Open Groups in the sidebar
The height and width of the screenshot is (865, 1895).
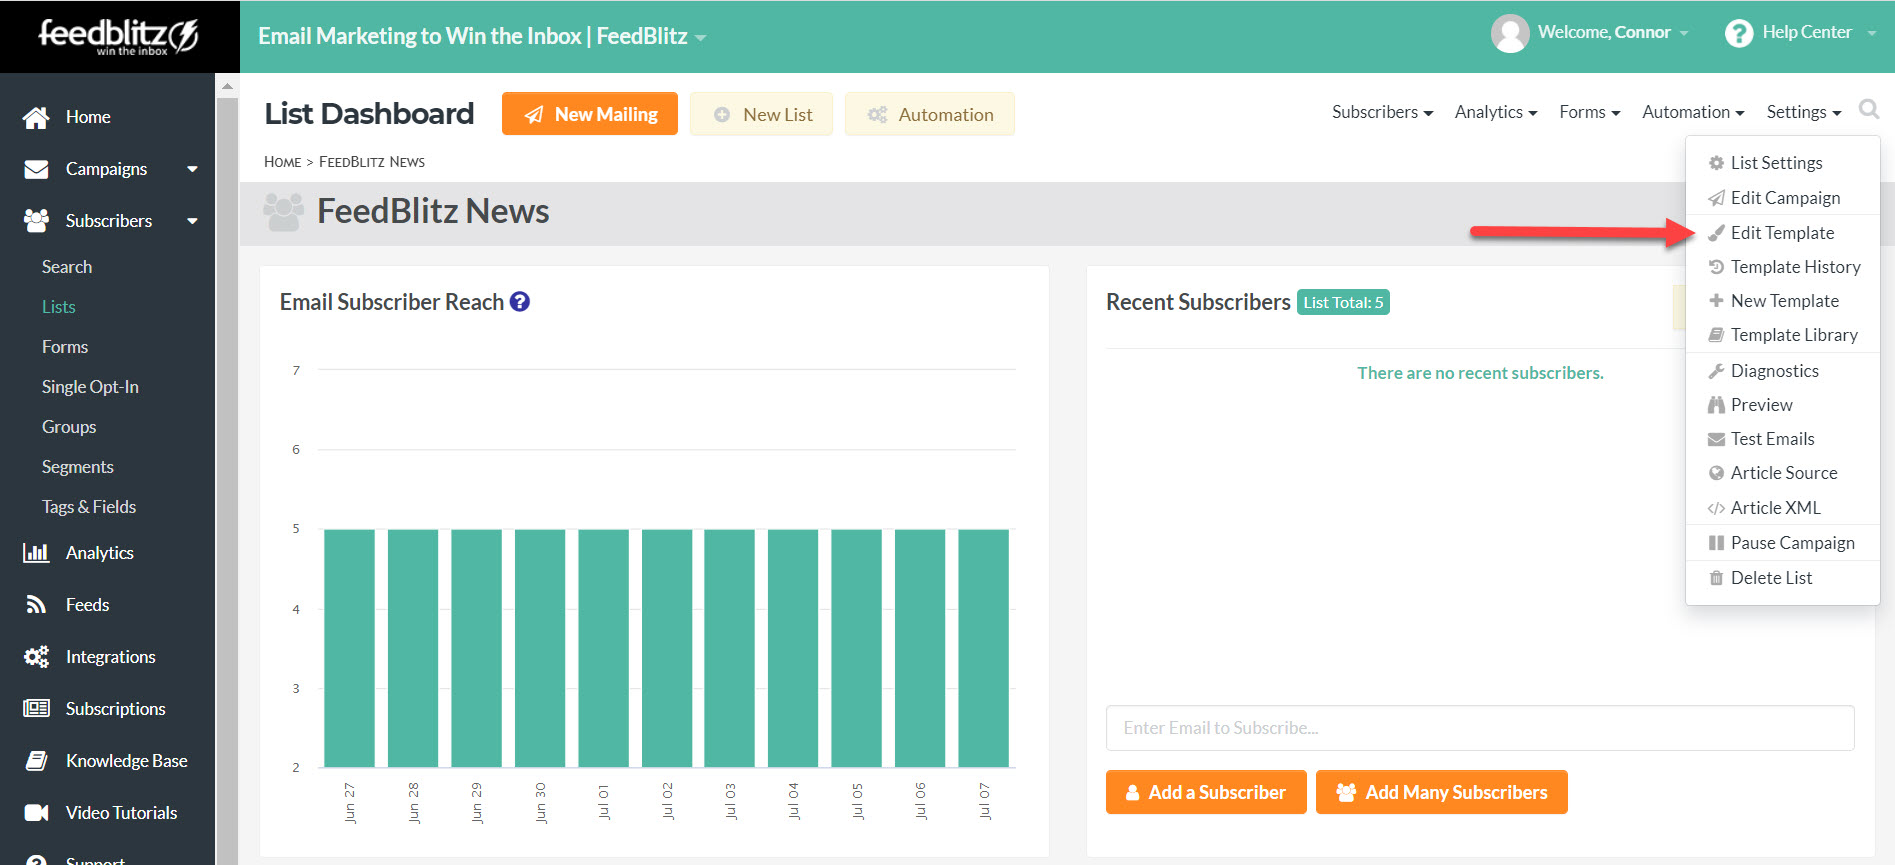pyautogui.click(x=69, y=427)
